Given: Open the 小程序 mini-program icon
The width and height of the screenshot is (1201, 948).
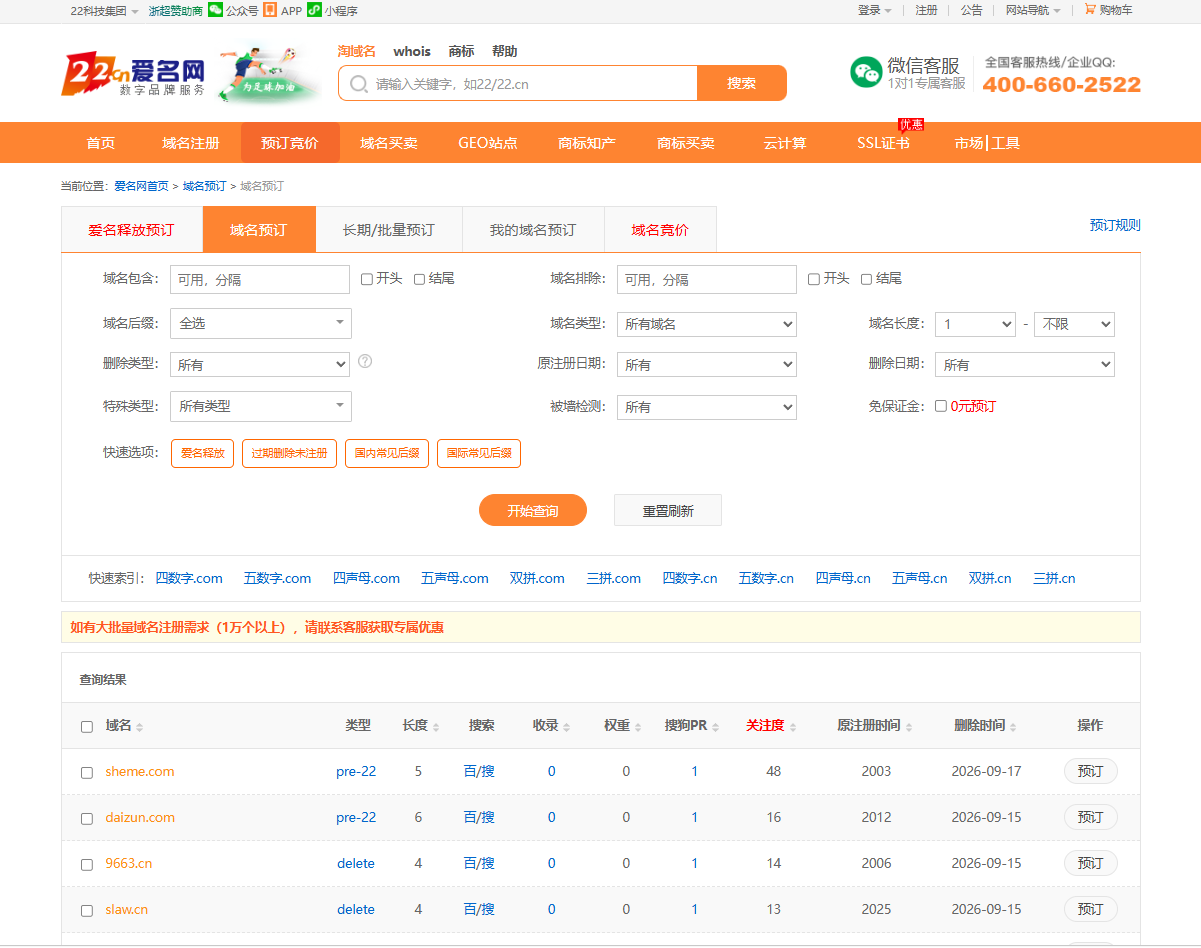Looking at the screenshot, I should [x=314, y=10].
